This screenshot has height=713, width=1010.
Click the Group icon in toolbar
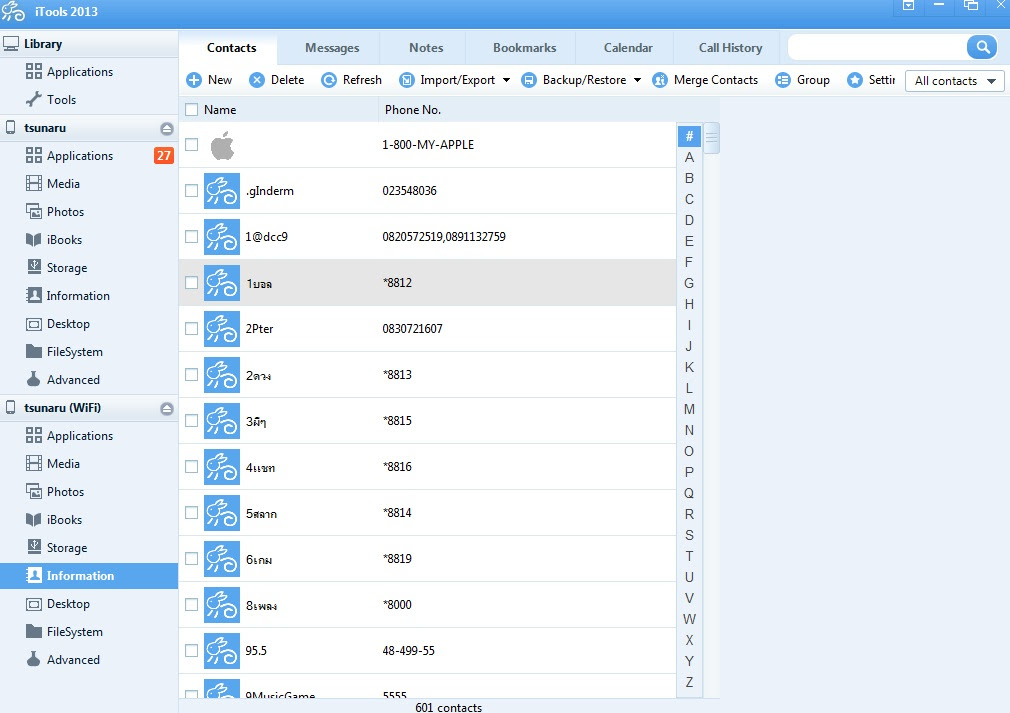(x=783, y=80)
